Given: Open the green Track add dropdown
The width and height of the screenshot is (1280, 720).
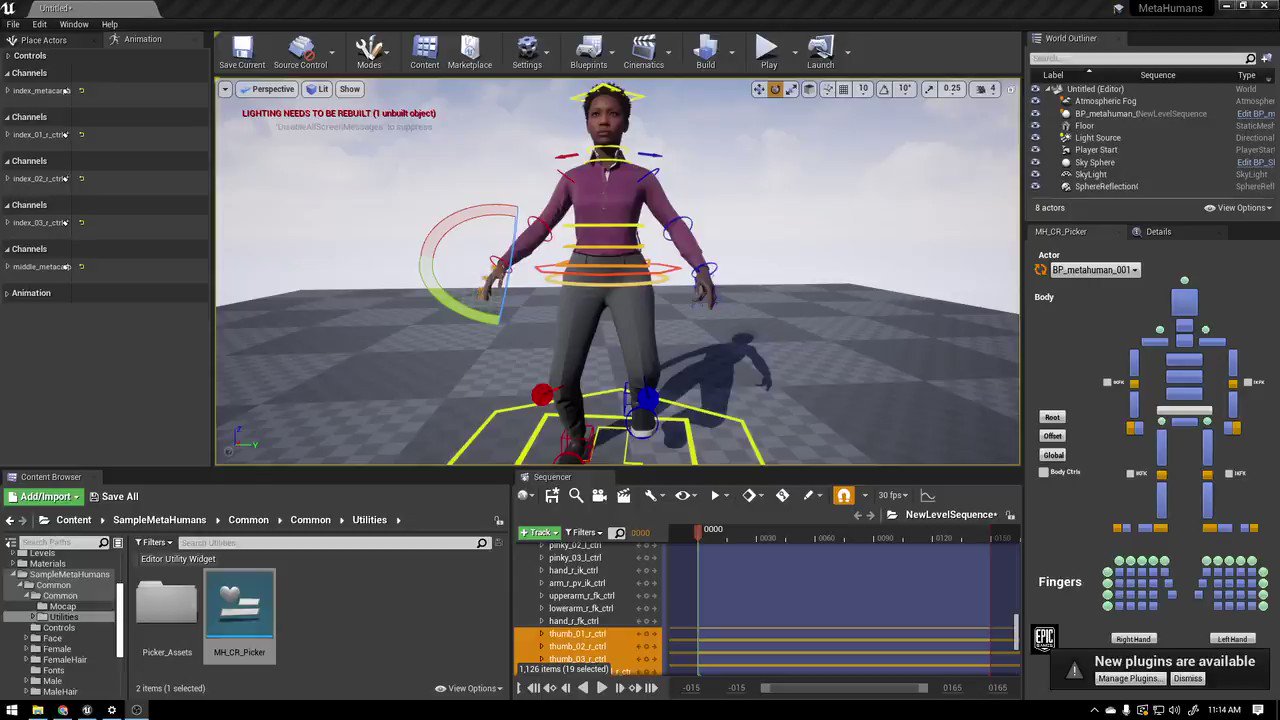Looking at the screenshot, I should pos(539,532).
